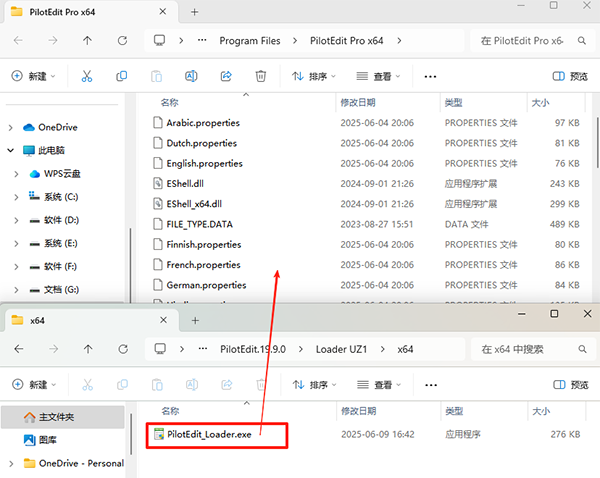Image resolution: width=600 pixels, height=478 pixels.
Task: Select EShell.dll file
Action: pos(185,184)
